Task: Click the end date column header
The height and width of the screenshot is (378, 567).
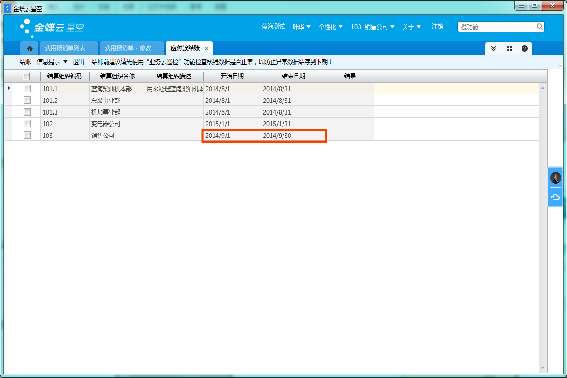Action: pos(294,76)
